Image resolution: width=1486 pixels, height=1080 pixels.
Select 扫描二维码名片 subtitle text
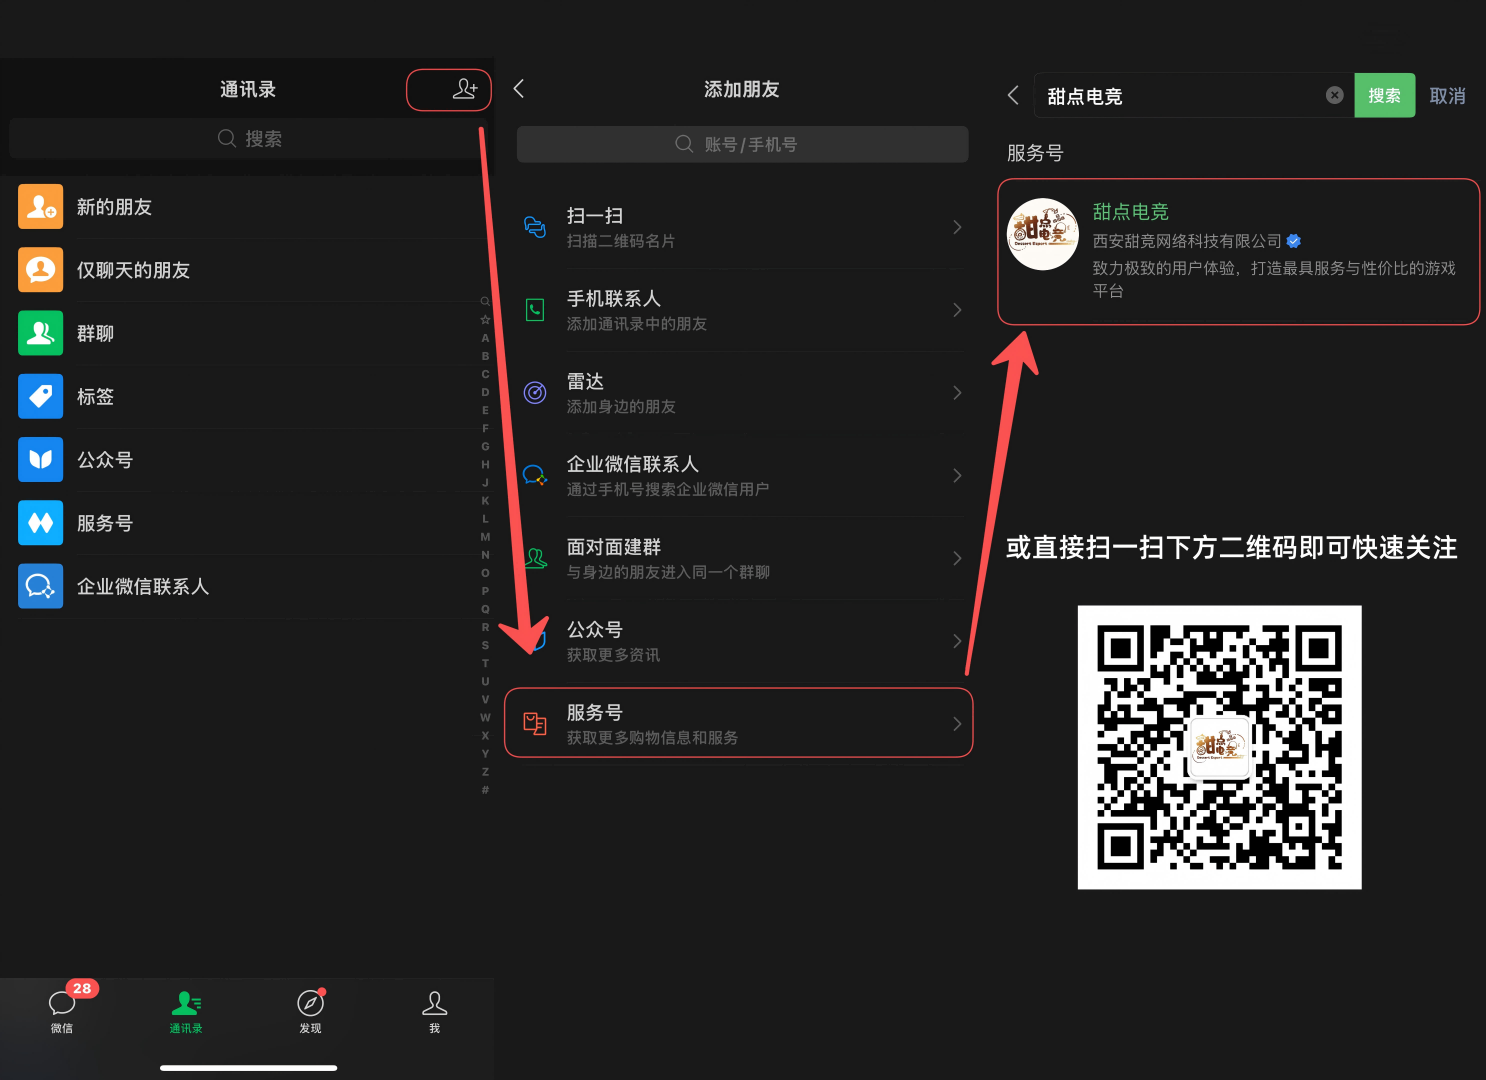[621, 241]
